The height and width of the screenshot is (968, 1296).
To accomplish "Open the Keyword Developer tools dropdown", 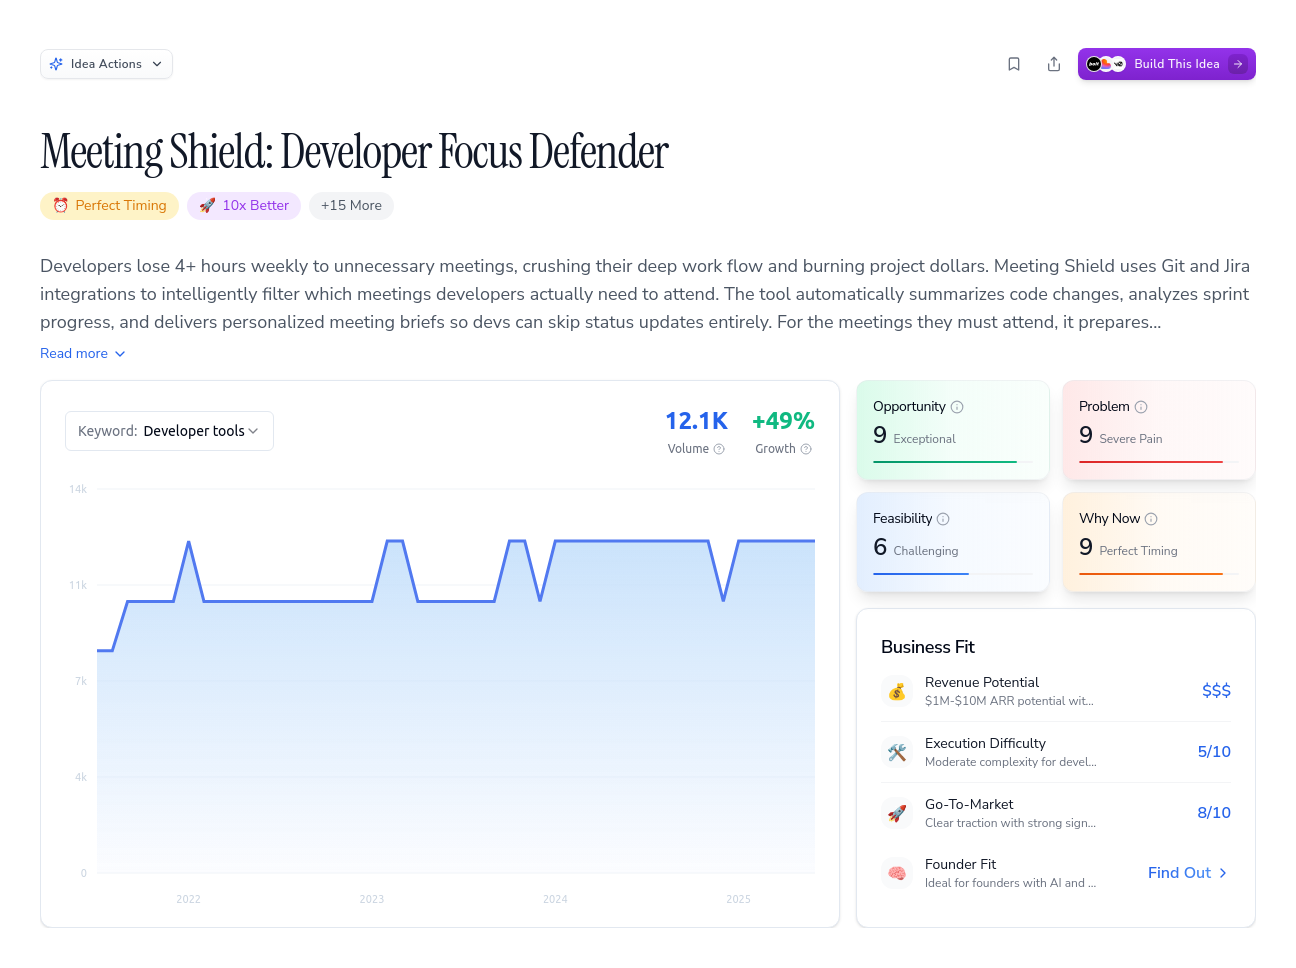I will (x=169, y=431).
